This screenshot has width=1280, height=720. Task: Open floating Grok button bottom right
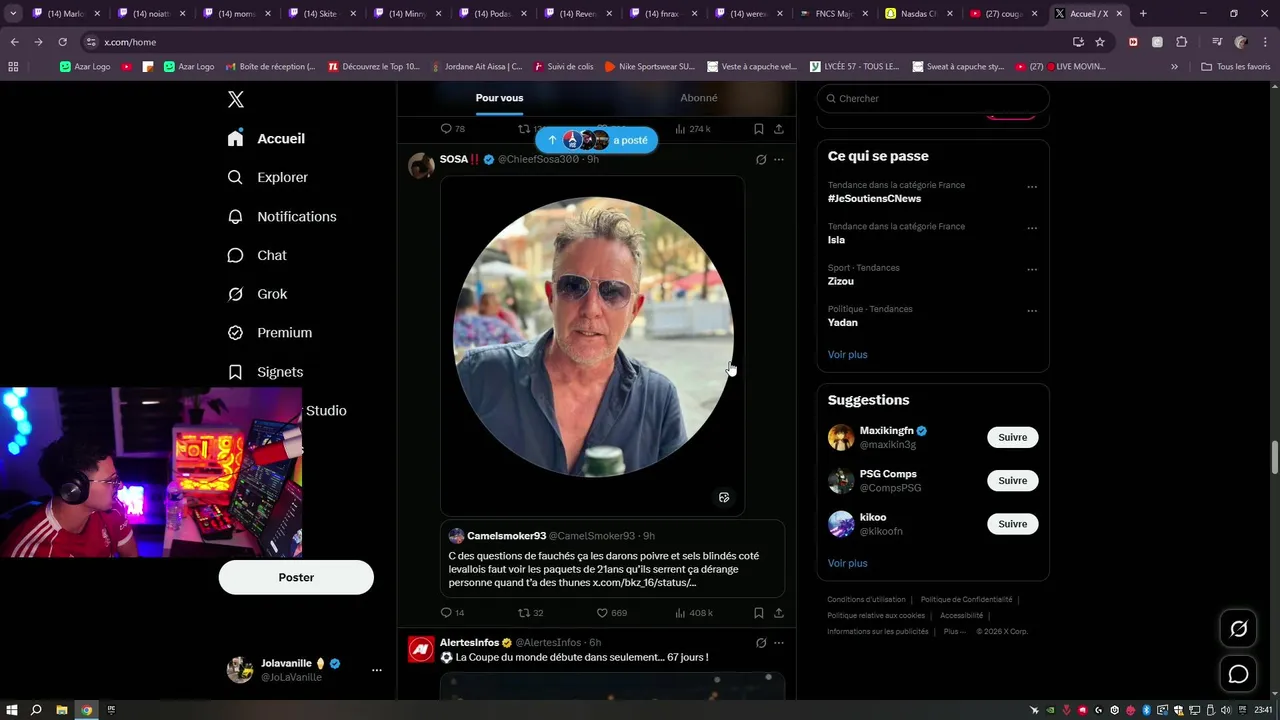tap(1238, 629)
